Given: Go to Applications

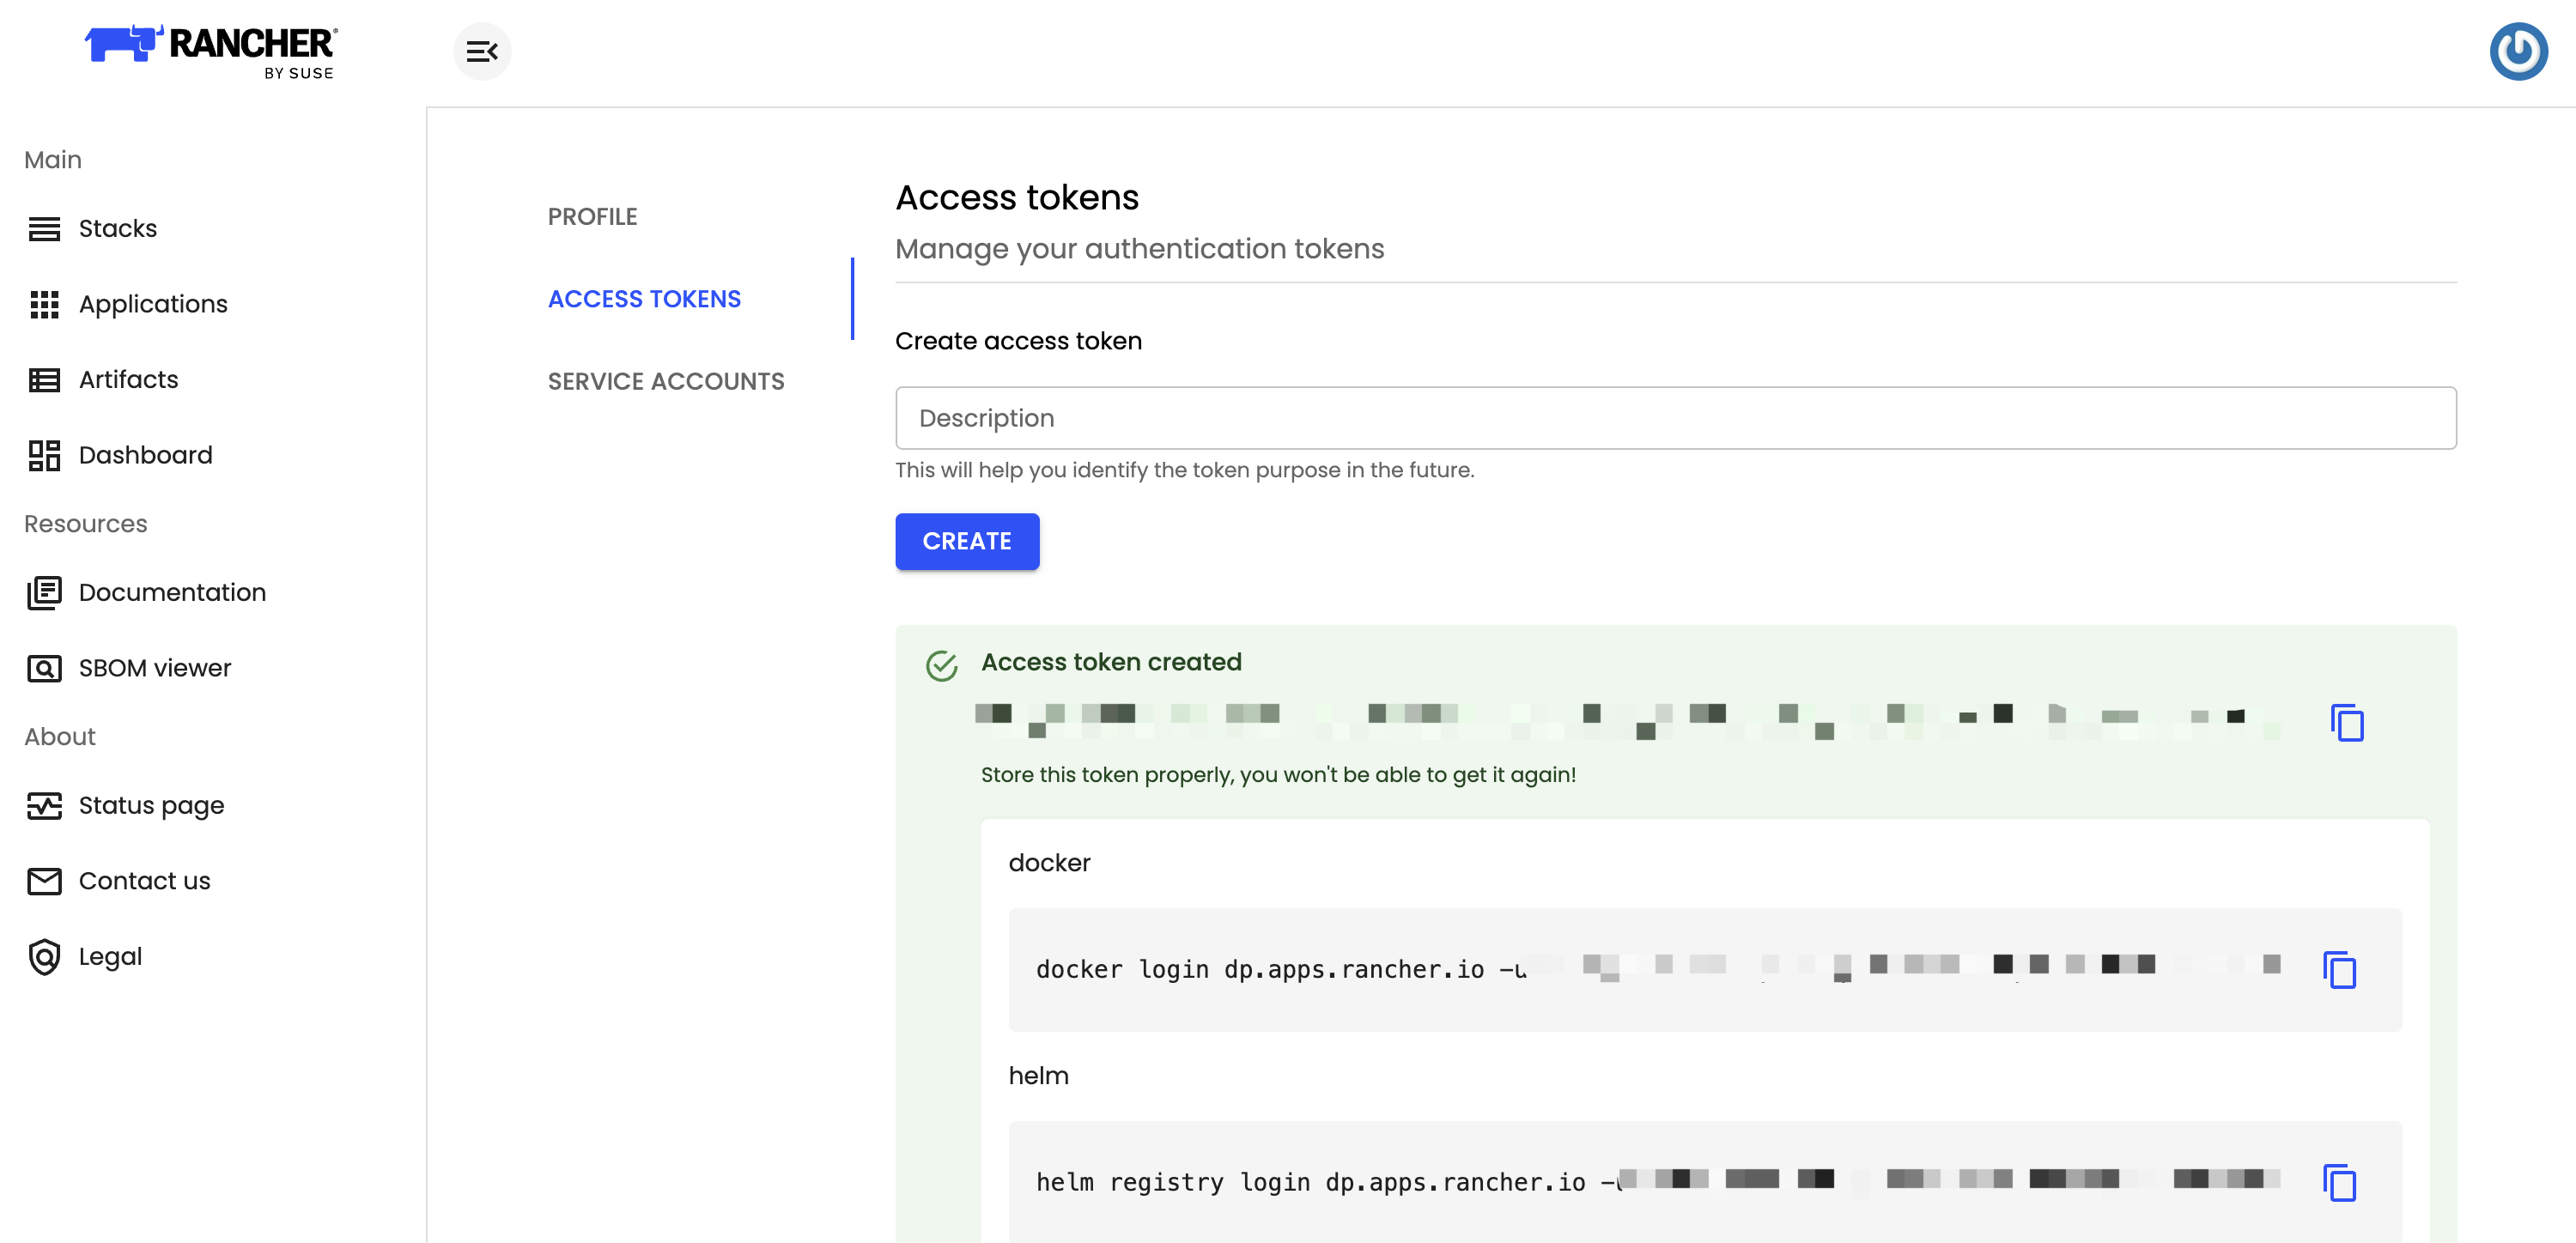Looking at the screenshot, I should pos(153,304).
